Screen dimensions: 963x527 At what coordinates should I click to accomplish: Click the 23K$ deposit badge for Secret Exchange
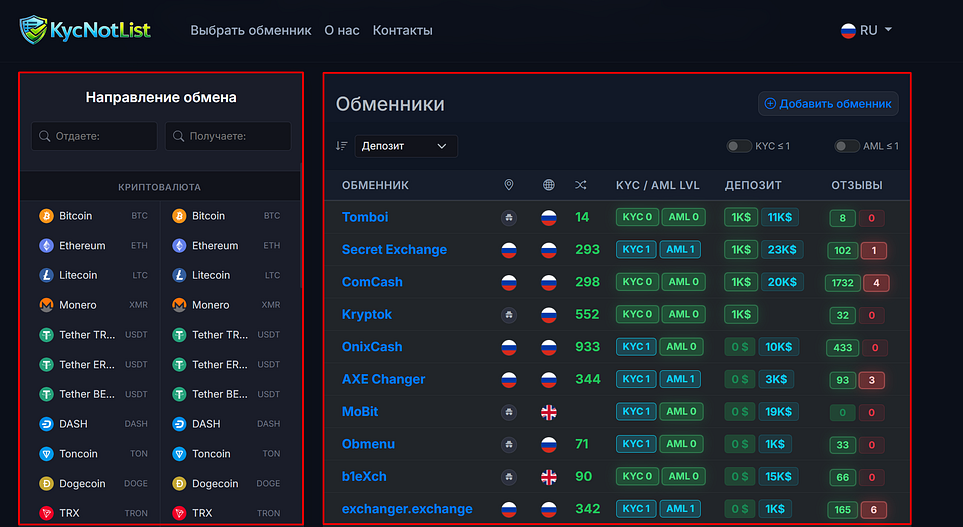point(782,249)
